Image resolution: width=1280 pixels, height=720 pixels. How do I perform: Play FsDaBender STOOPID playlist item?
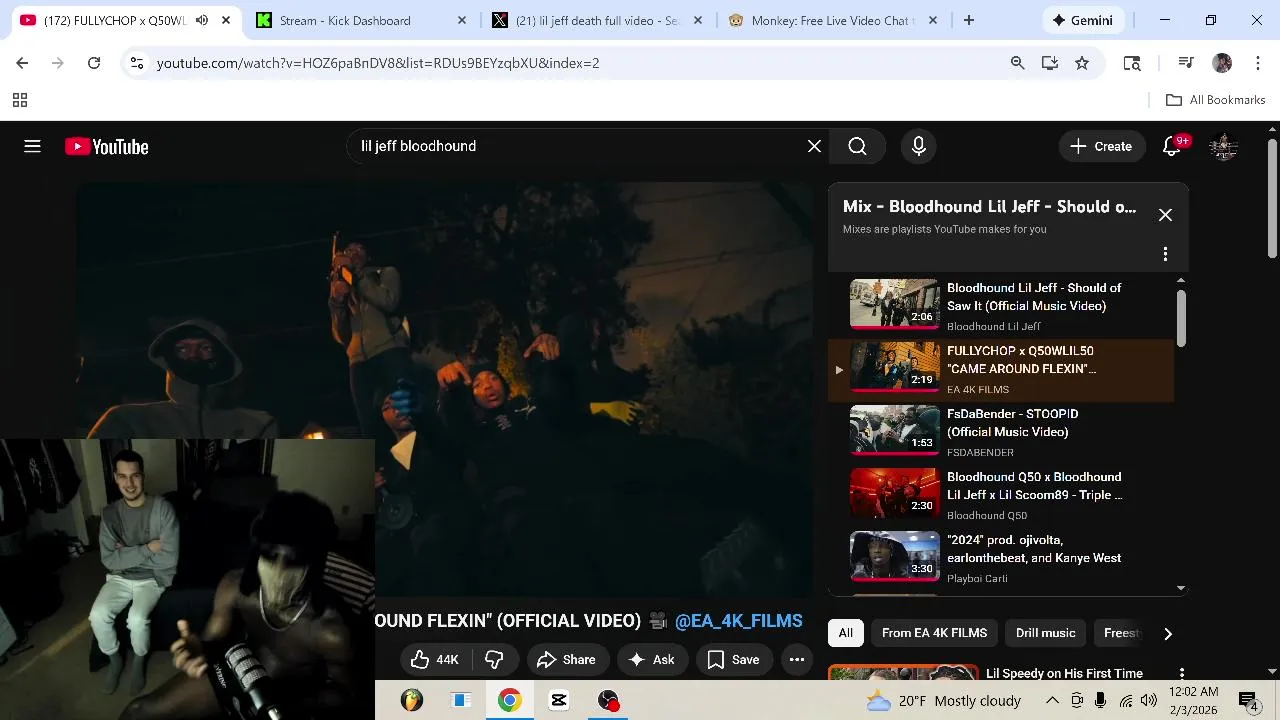pyautogui.click(x=1001, y=431)
